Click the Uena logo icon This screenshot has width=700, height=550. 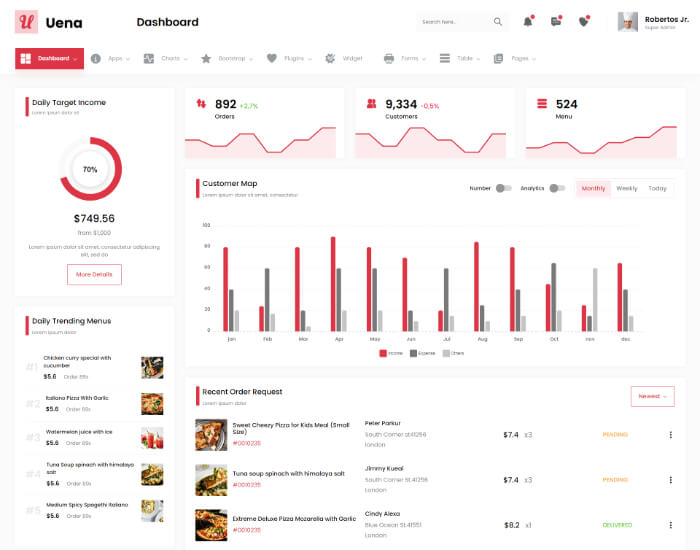[26, 22]
